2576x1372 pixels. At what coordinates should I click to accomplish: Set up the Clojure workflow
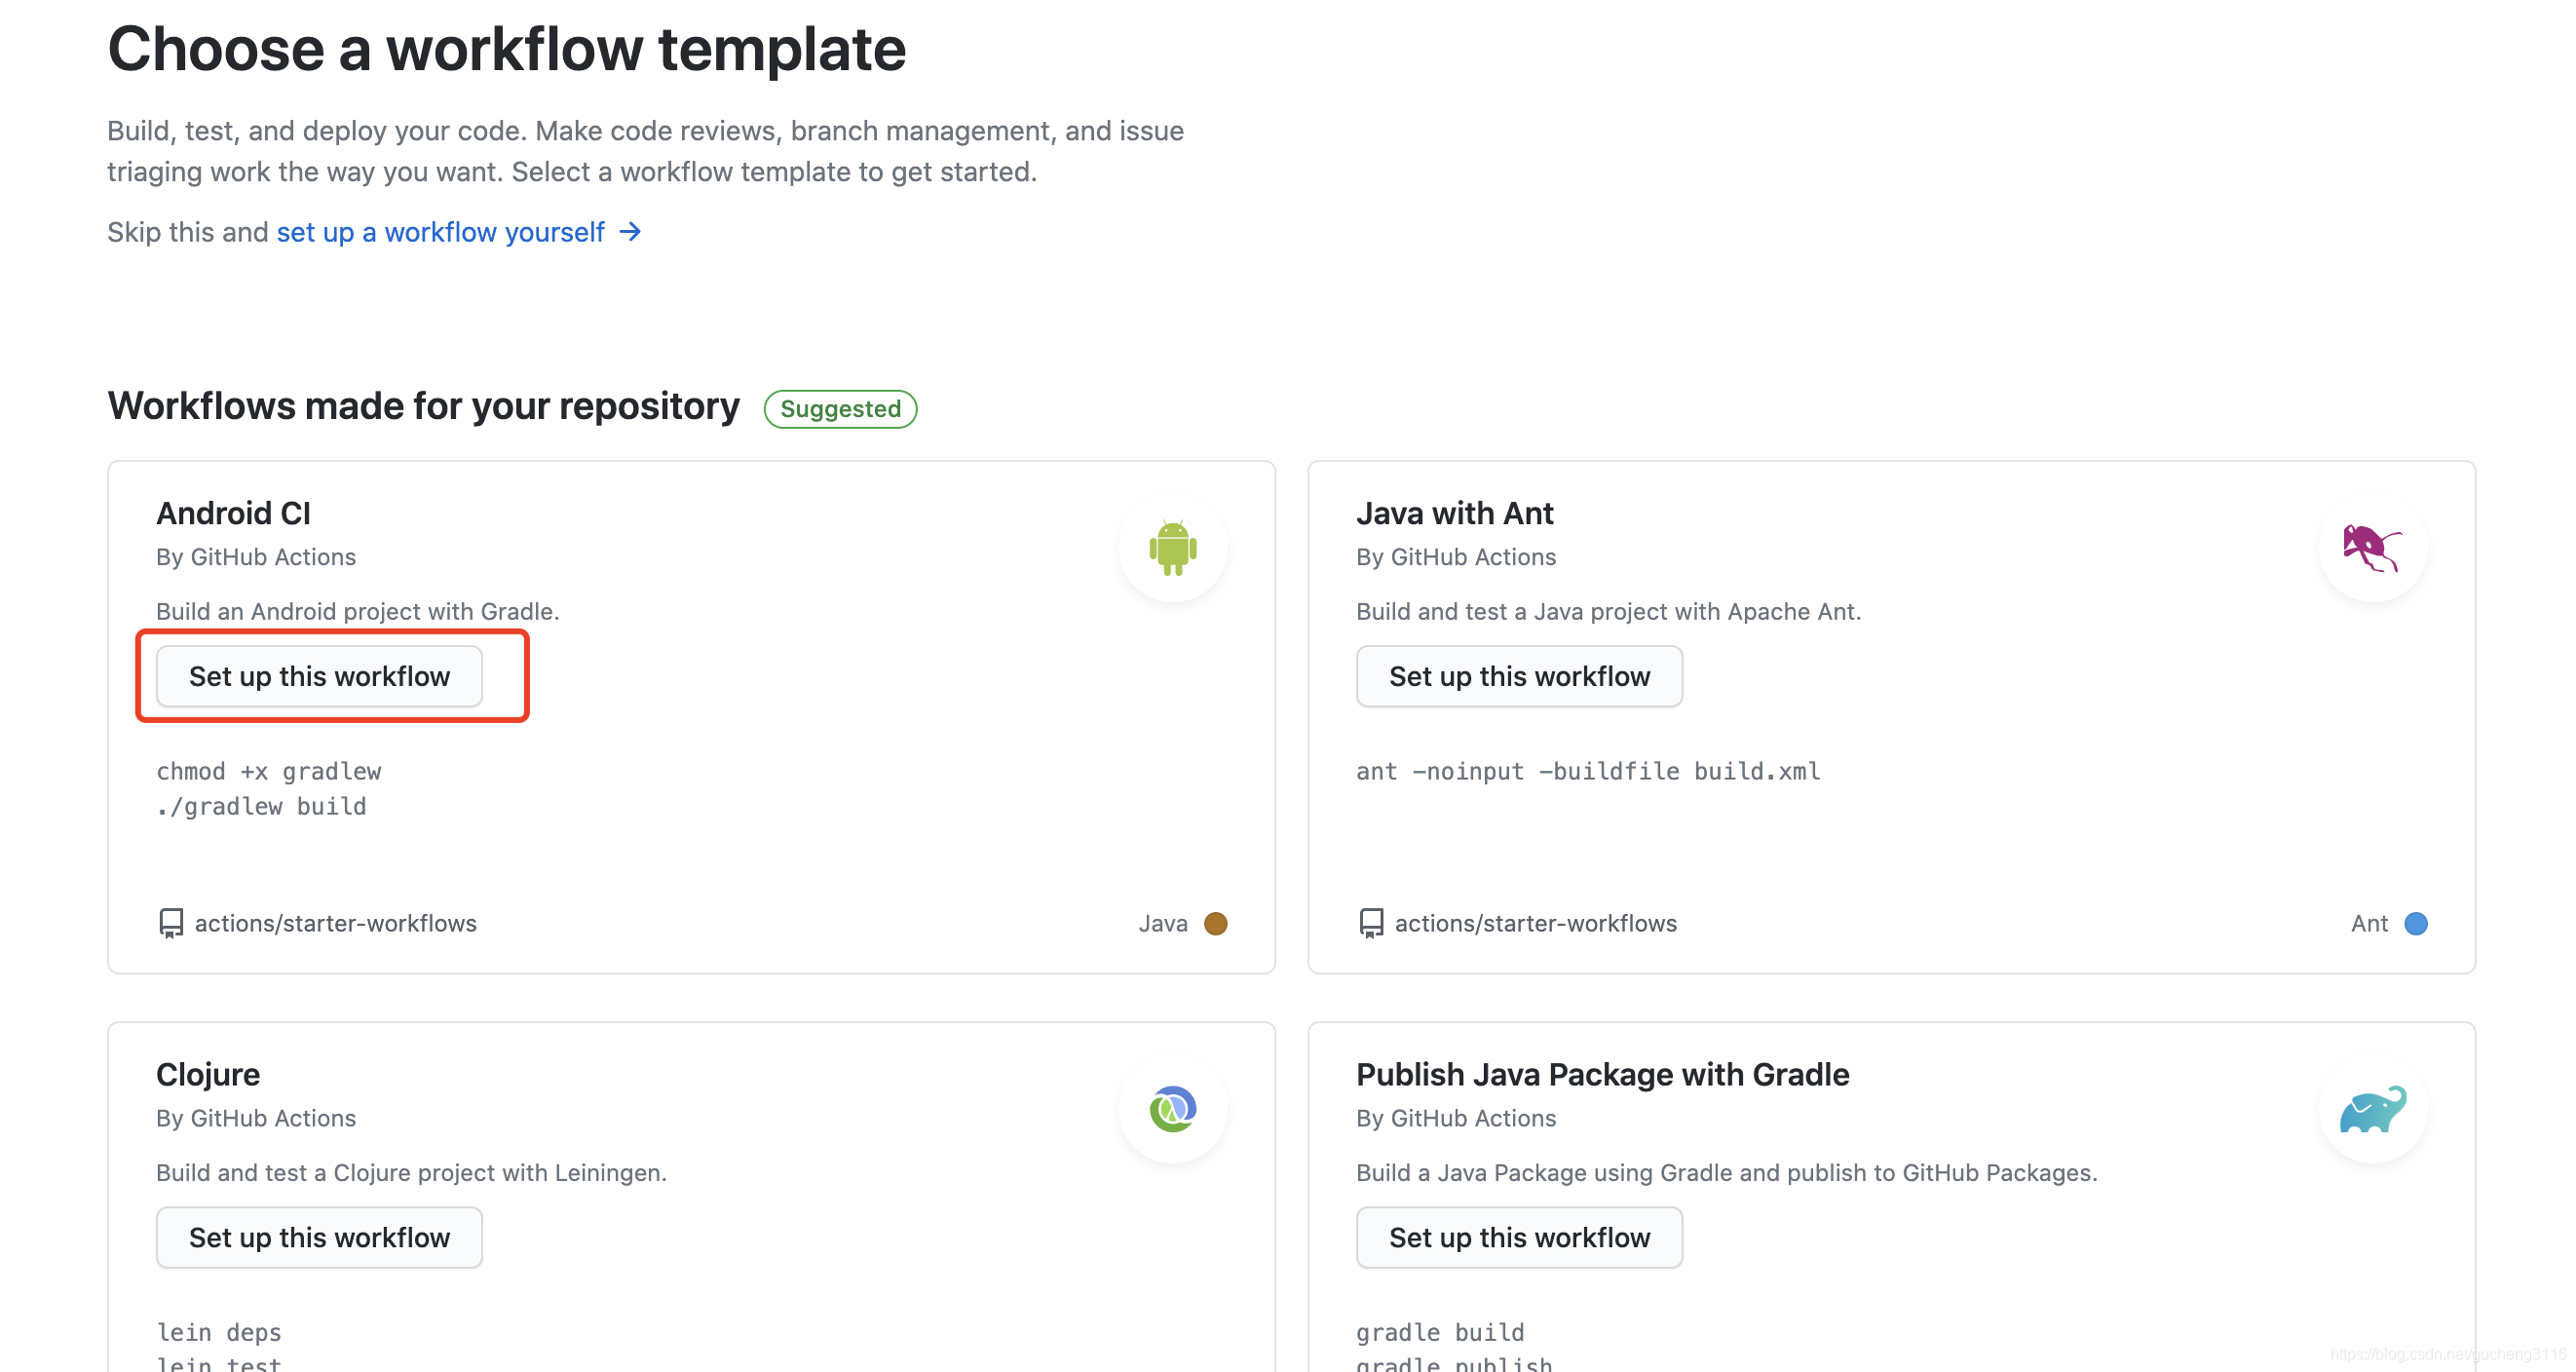coord(319,1237)
